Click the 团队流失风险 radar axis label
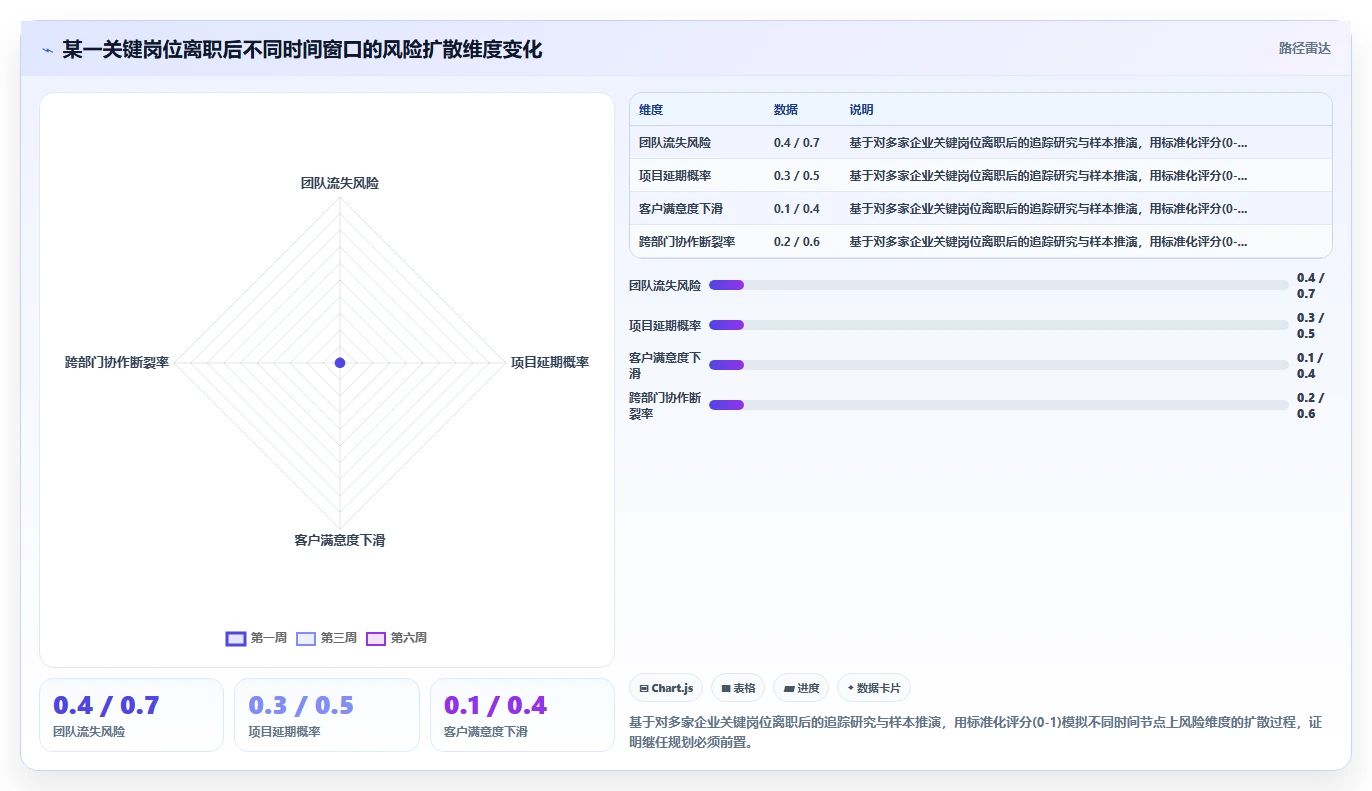The width and height of the screenshot is (1372, 791). coord(340,183)
